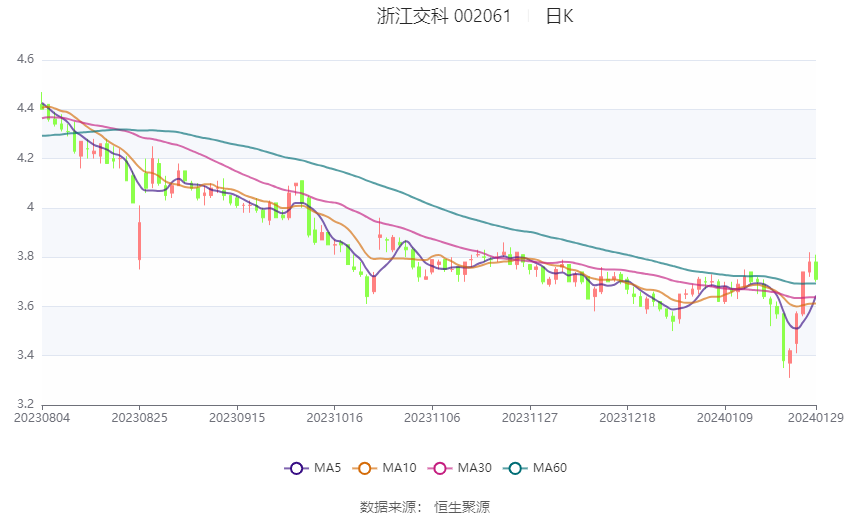
Task: Click y-axis value 4.2
Action: (25, 158)
